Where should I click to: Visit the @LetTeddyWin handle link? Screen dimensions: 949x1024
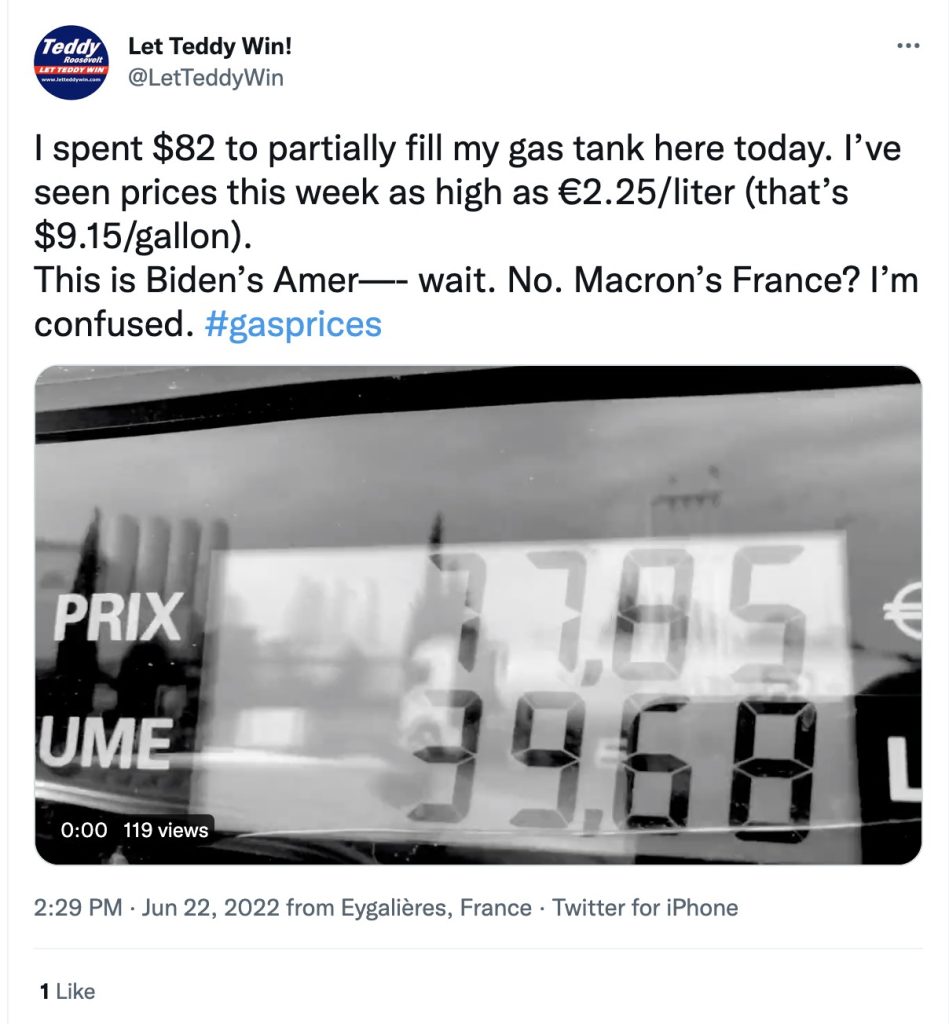coord(206,77)
